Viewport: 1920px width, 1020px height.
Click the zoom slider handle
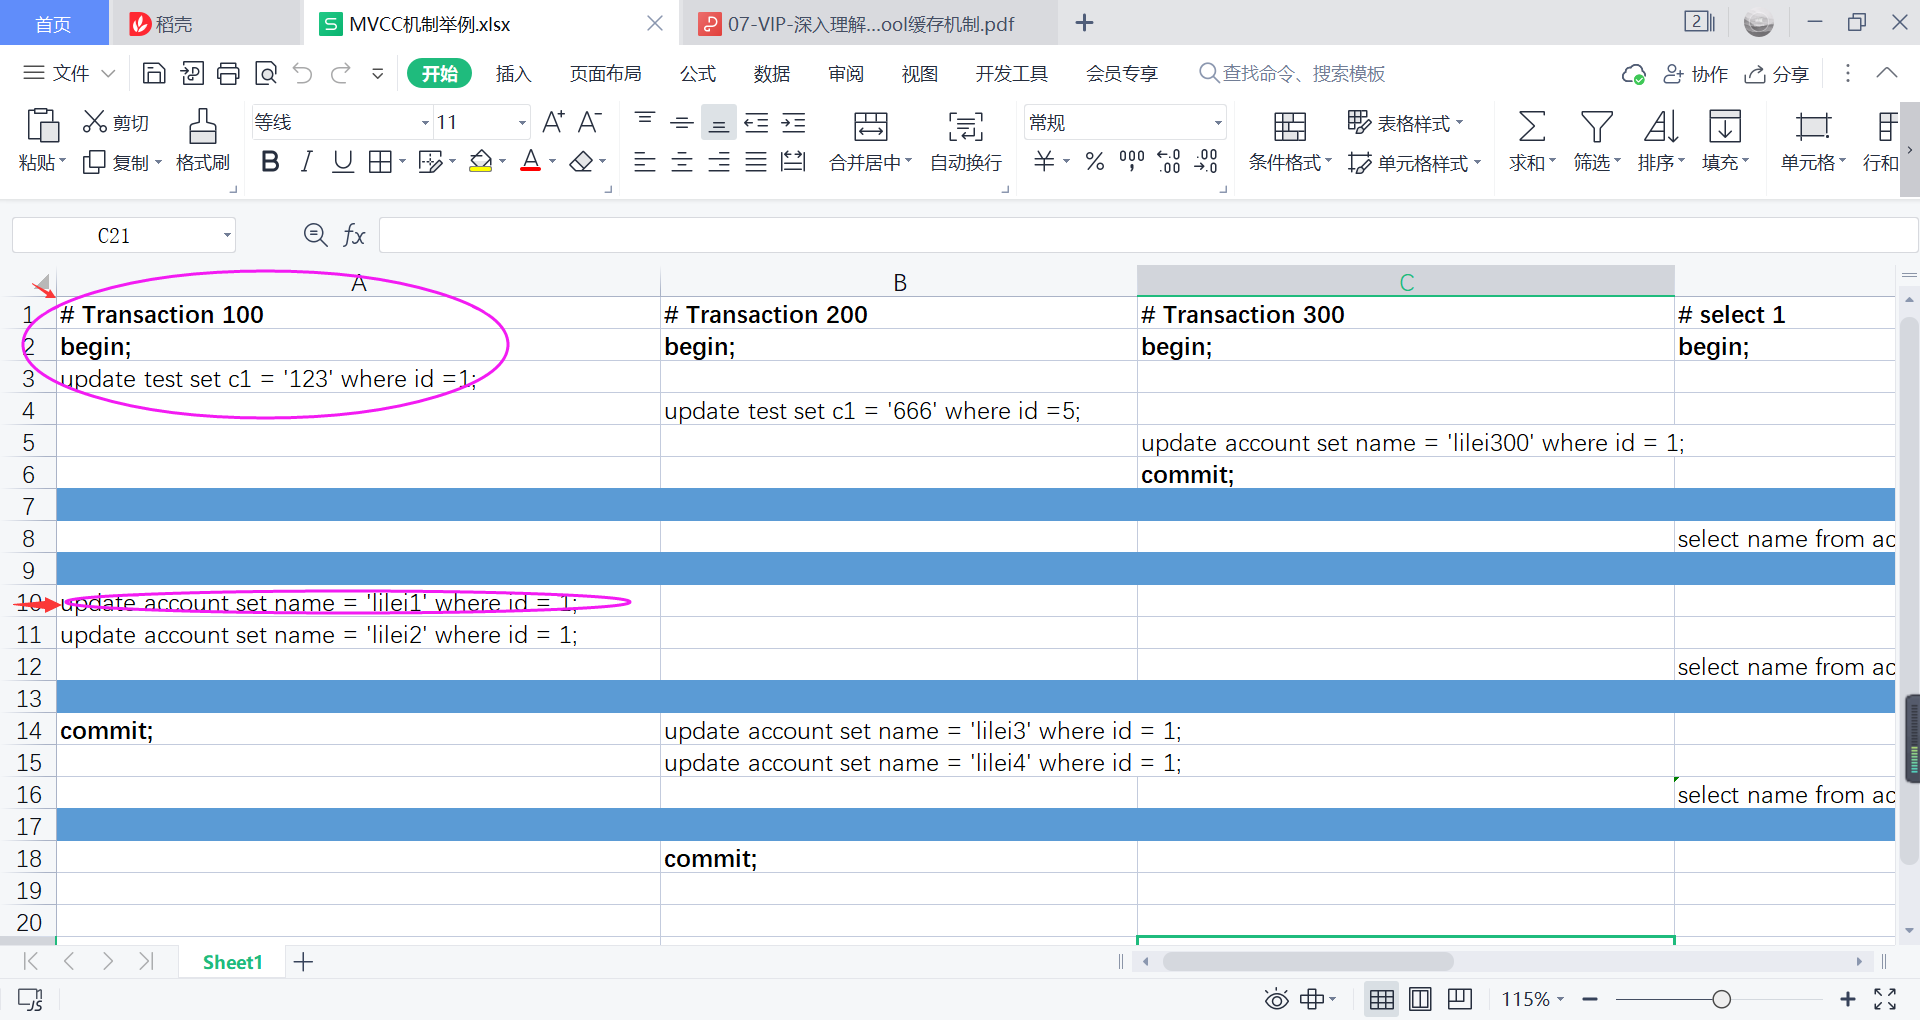(1721, 999)
